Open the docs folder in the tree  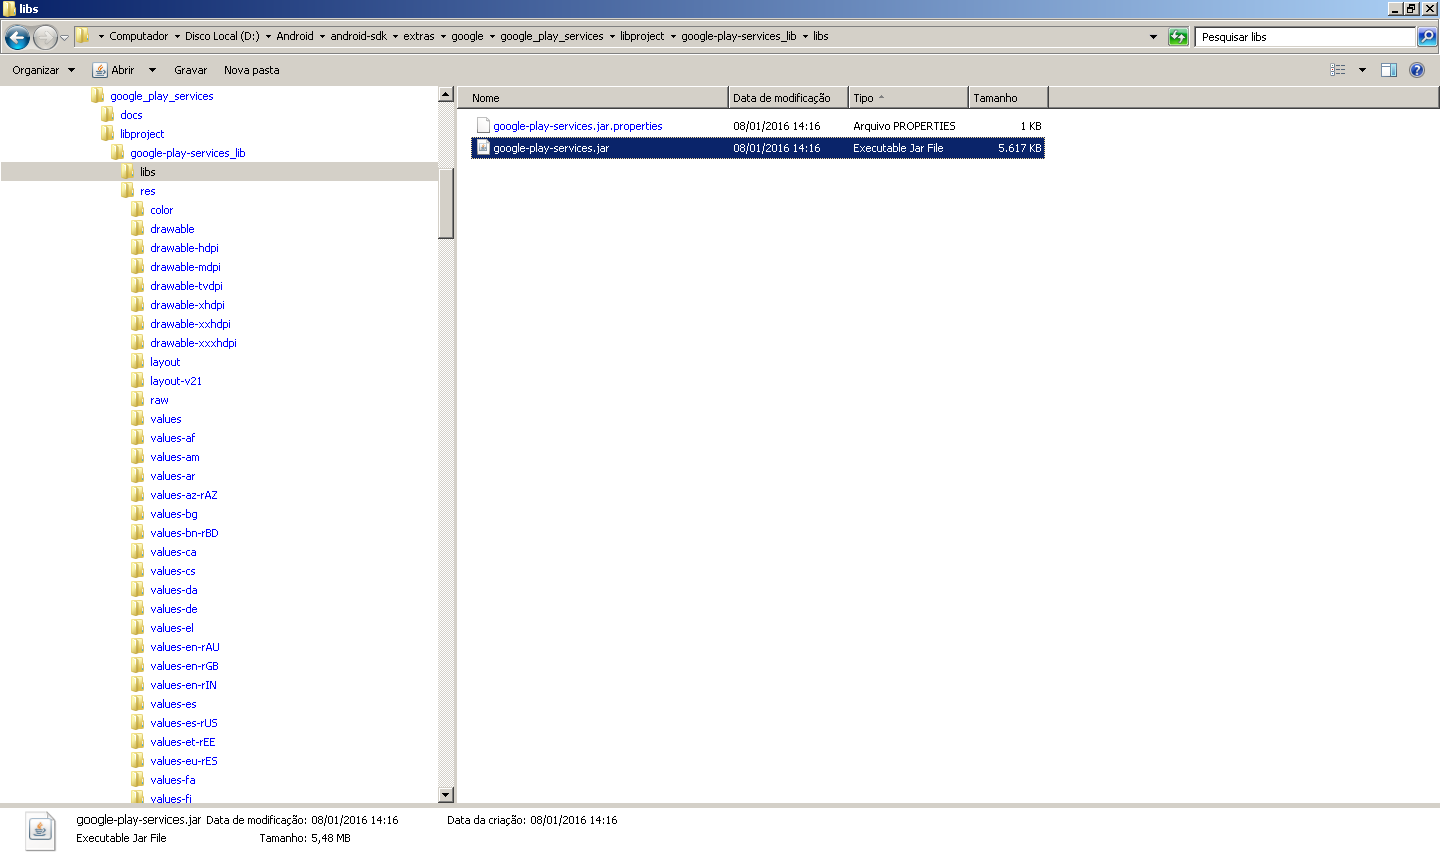click(x=131, y=115)
